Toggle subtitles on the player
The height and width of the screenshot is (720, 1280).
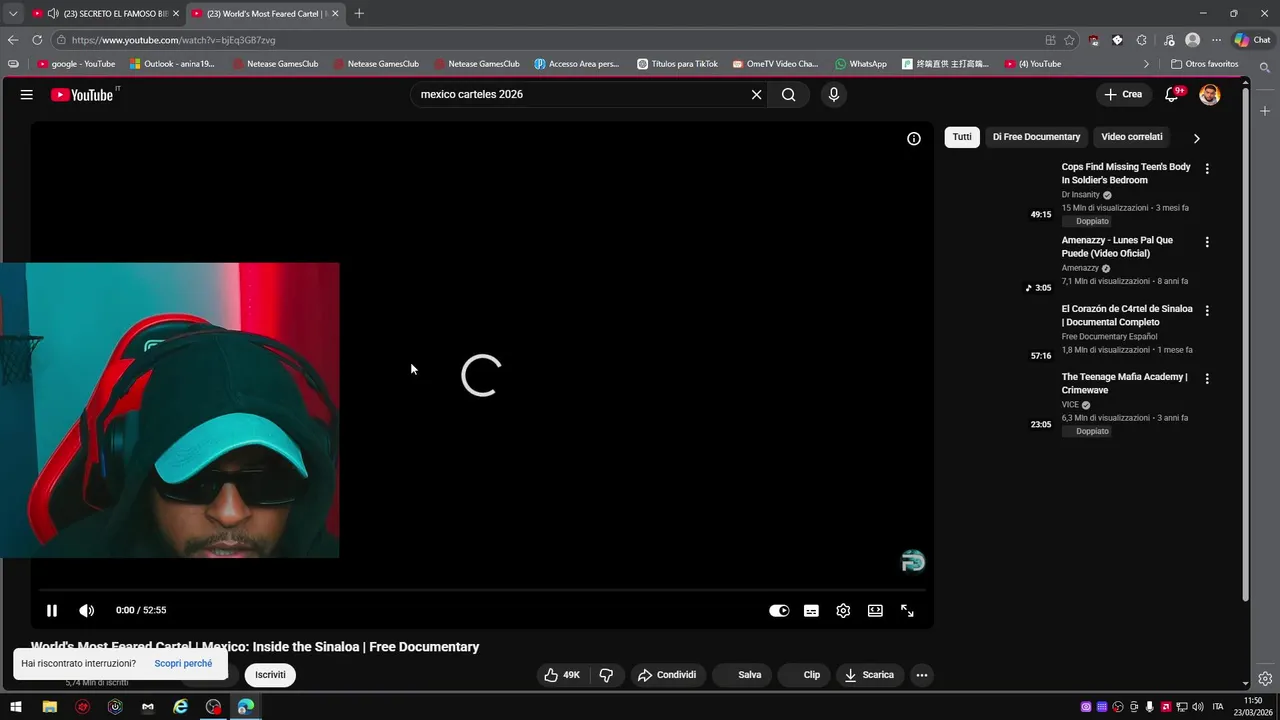click(x=811, y=610)
